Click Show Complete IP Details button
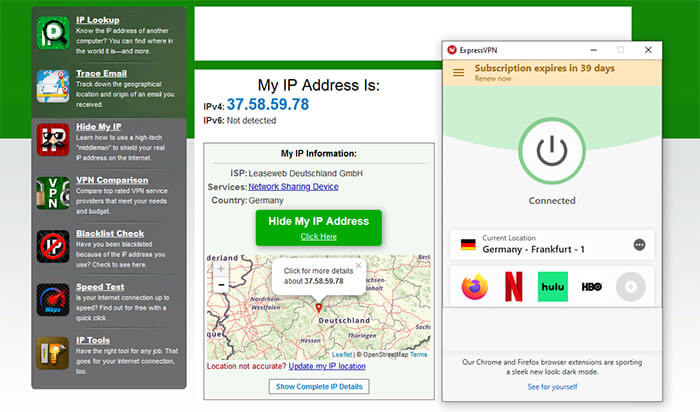 319,387
